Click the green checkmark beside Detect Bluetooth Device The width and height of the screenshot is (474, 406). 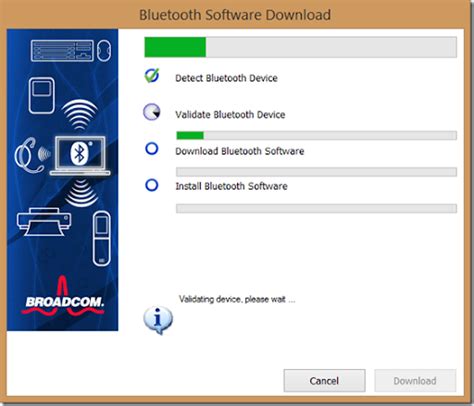[152, 76]
